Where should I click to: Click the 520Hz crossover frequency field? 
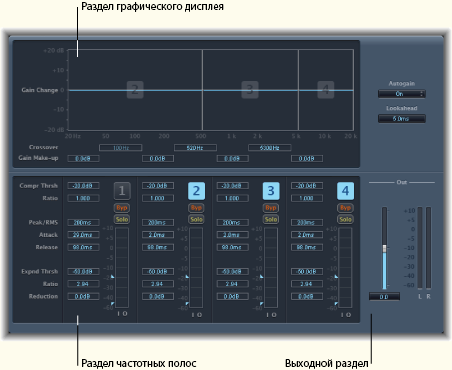tap(195, 148)
